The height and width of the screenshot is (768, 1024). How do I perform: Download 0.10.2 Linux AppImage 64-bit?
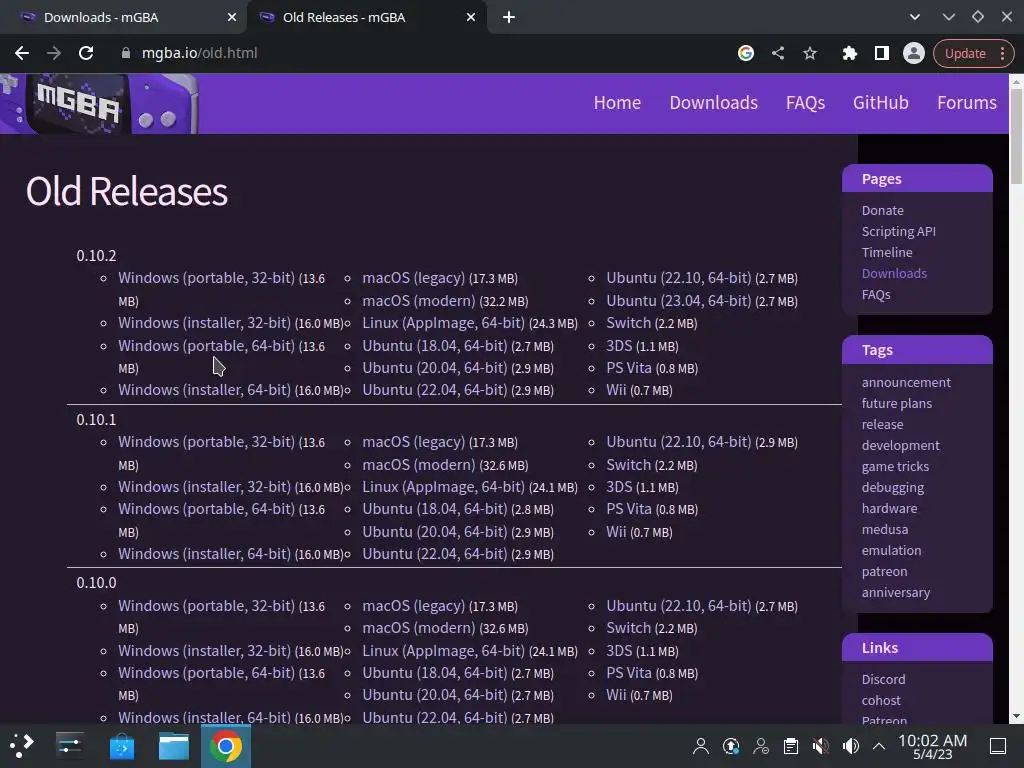click(x=443, y=323)
